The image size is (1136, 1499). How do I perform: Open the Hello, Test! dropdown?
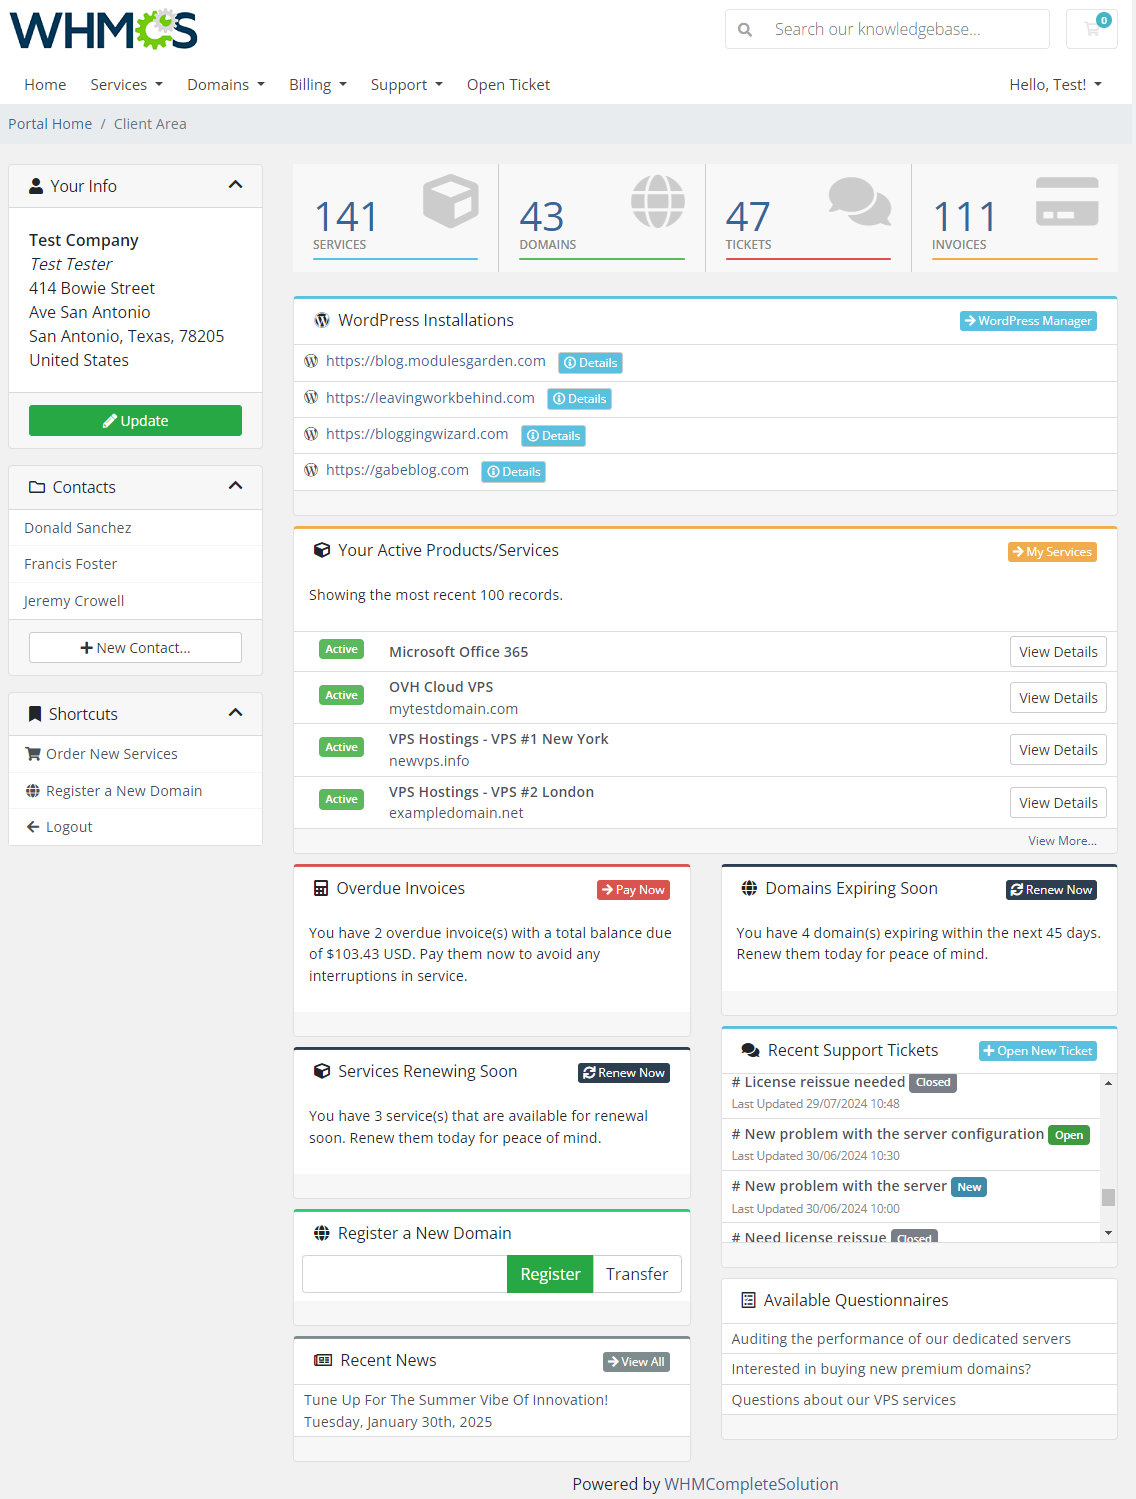click(x=1055, y=84)
